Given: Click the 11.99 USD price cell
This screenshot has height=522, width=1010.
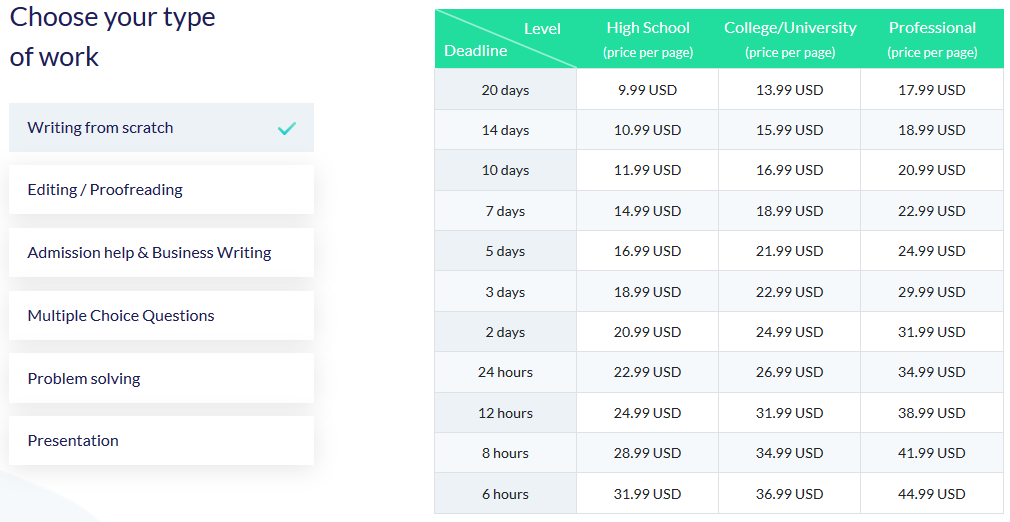Looking at the screenshot, I should (648, 170).
